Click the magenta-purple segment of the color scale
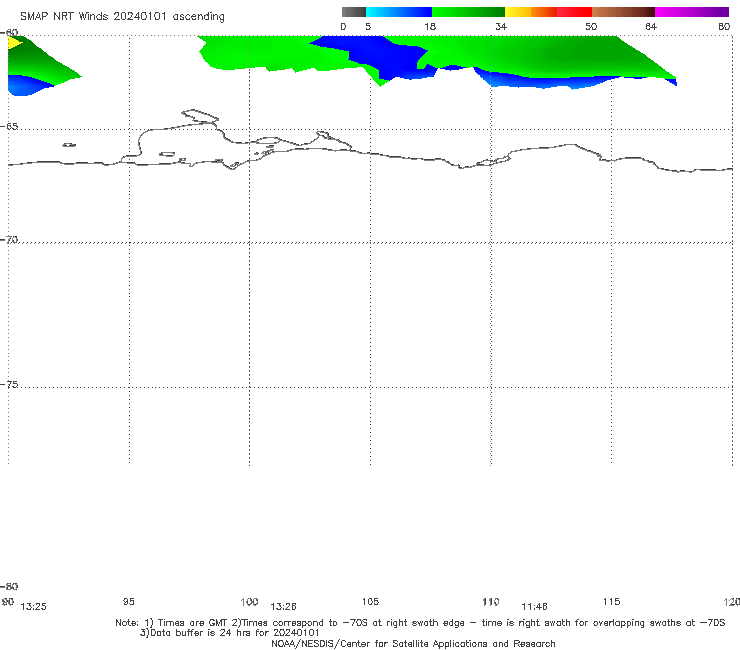 [692, 12]
